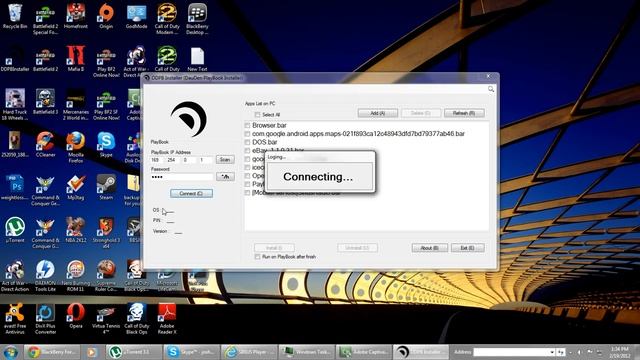Open the Recycle Bin desktop icon
The image size is (640, 360).
tap(15, 17)
